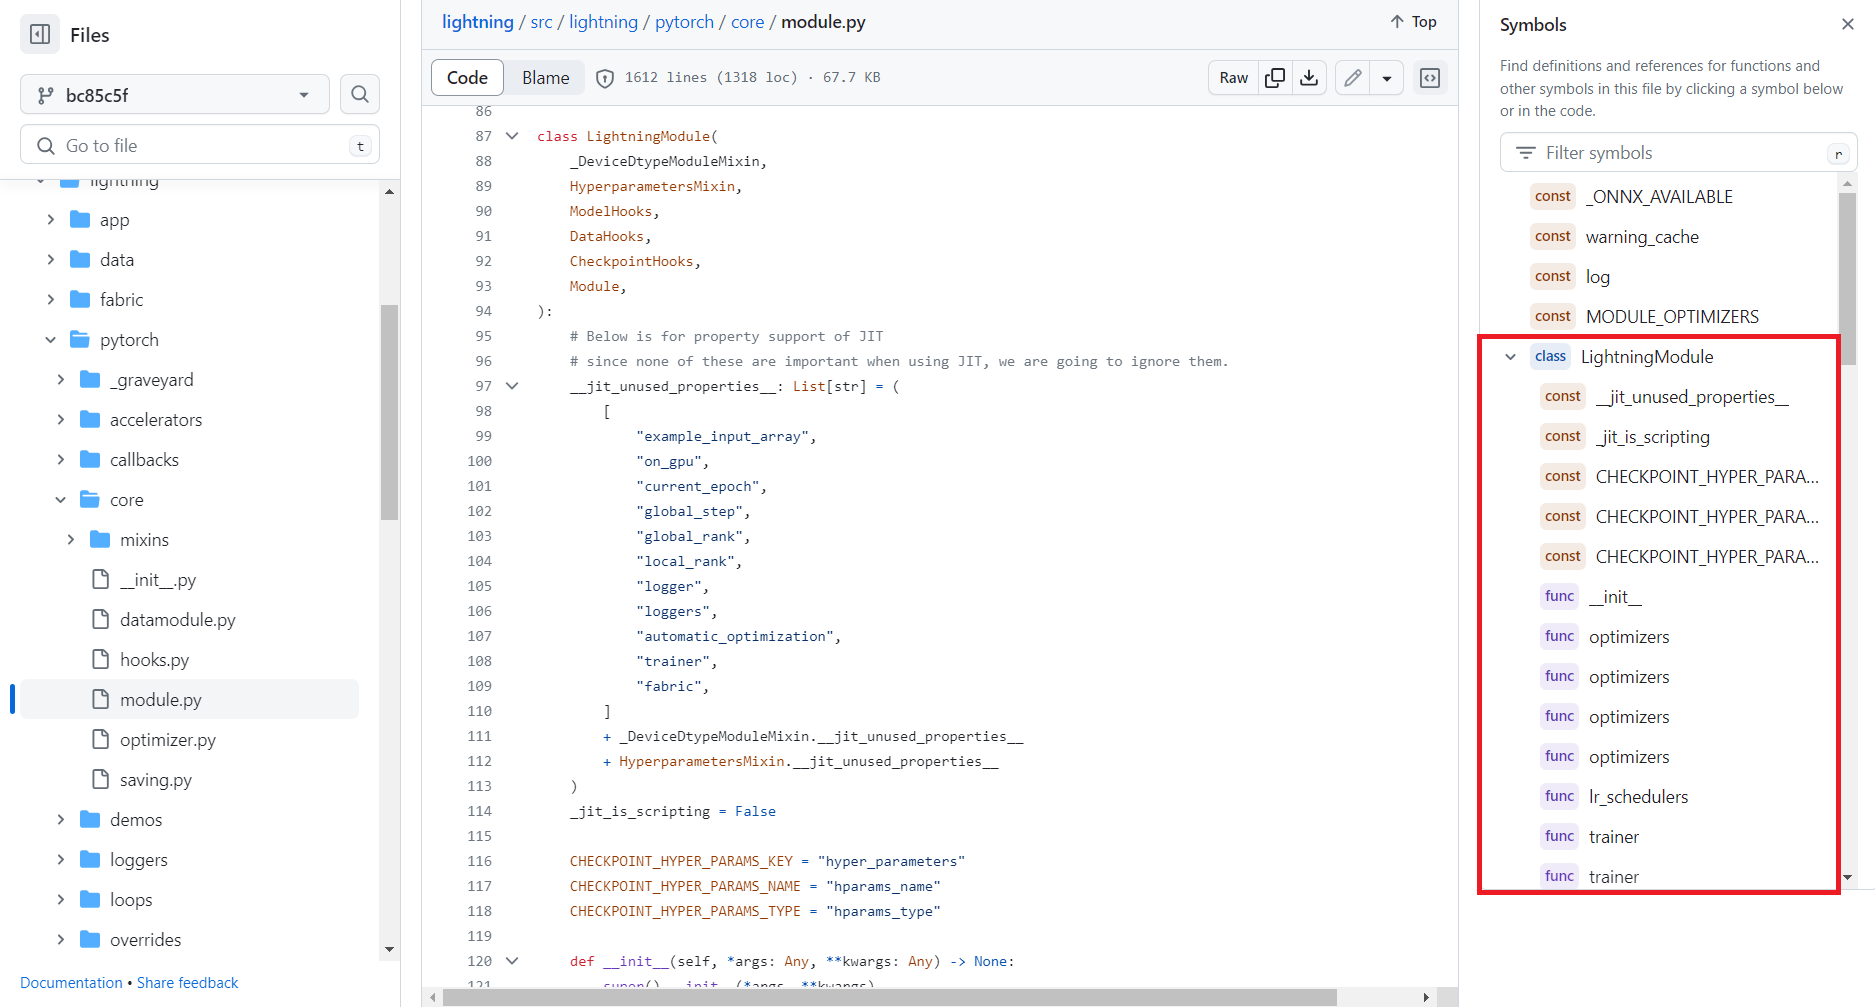Open the filter icon in Symbols search
This screenshot has height=1007, width=1875.
pyautogui.click(x=1526, y=152)
